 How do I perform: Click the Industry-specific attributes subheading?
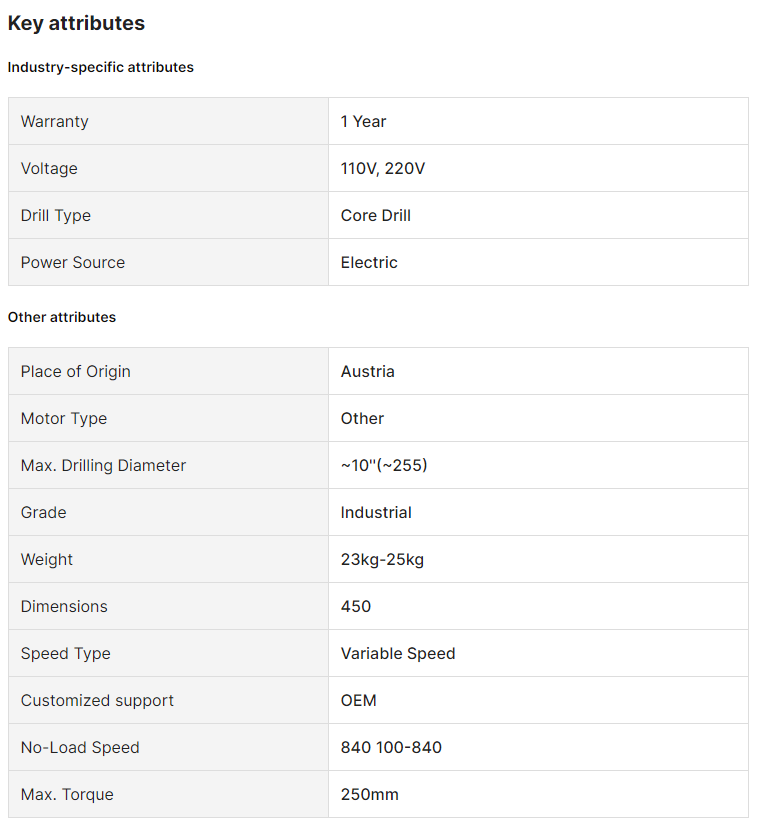101,67
